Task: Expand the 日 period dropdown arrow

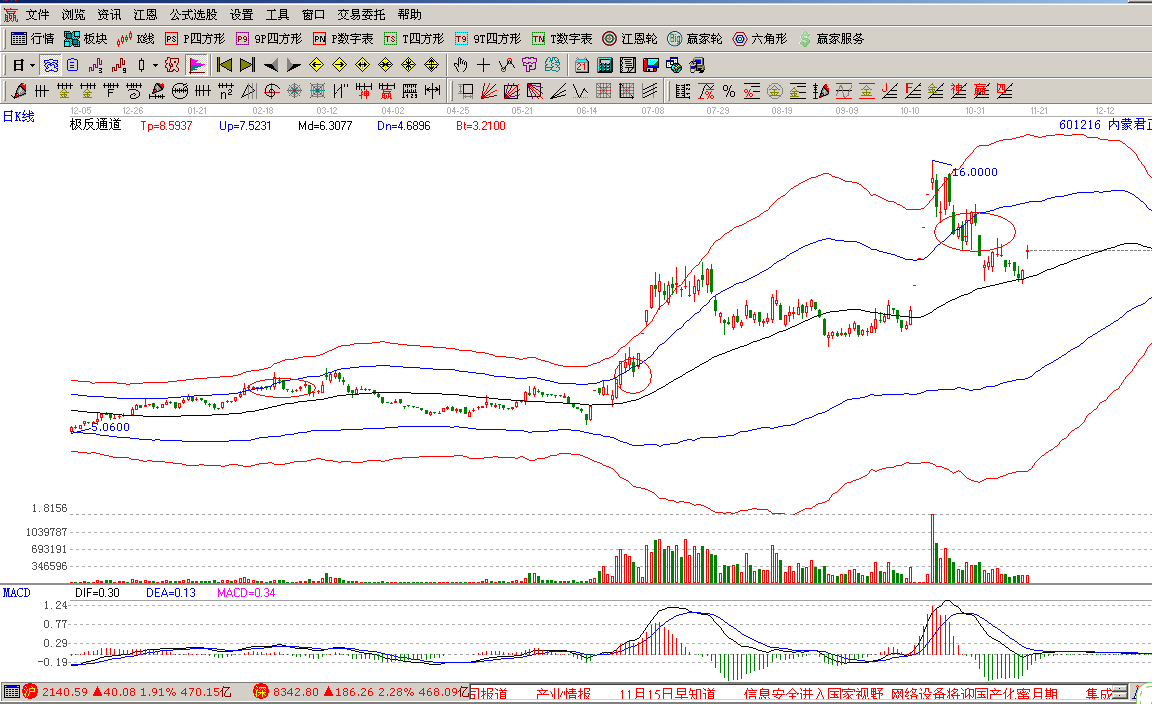Action: click(32, 65)
